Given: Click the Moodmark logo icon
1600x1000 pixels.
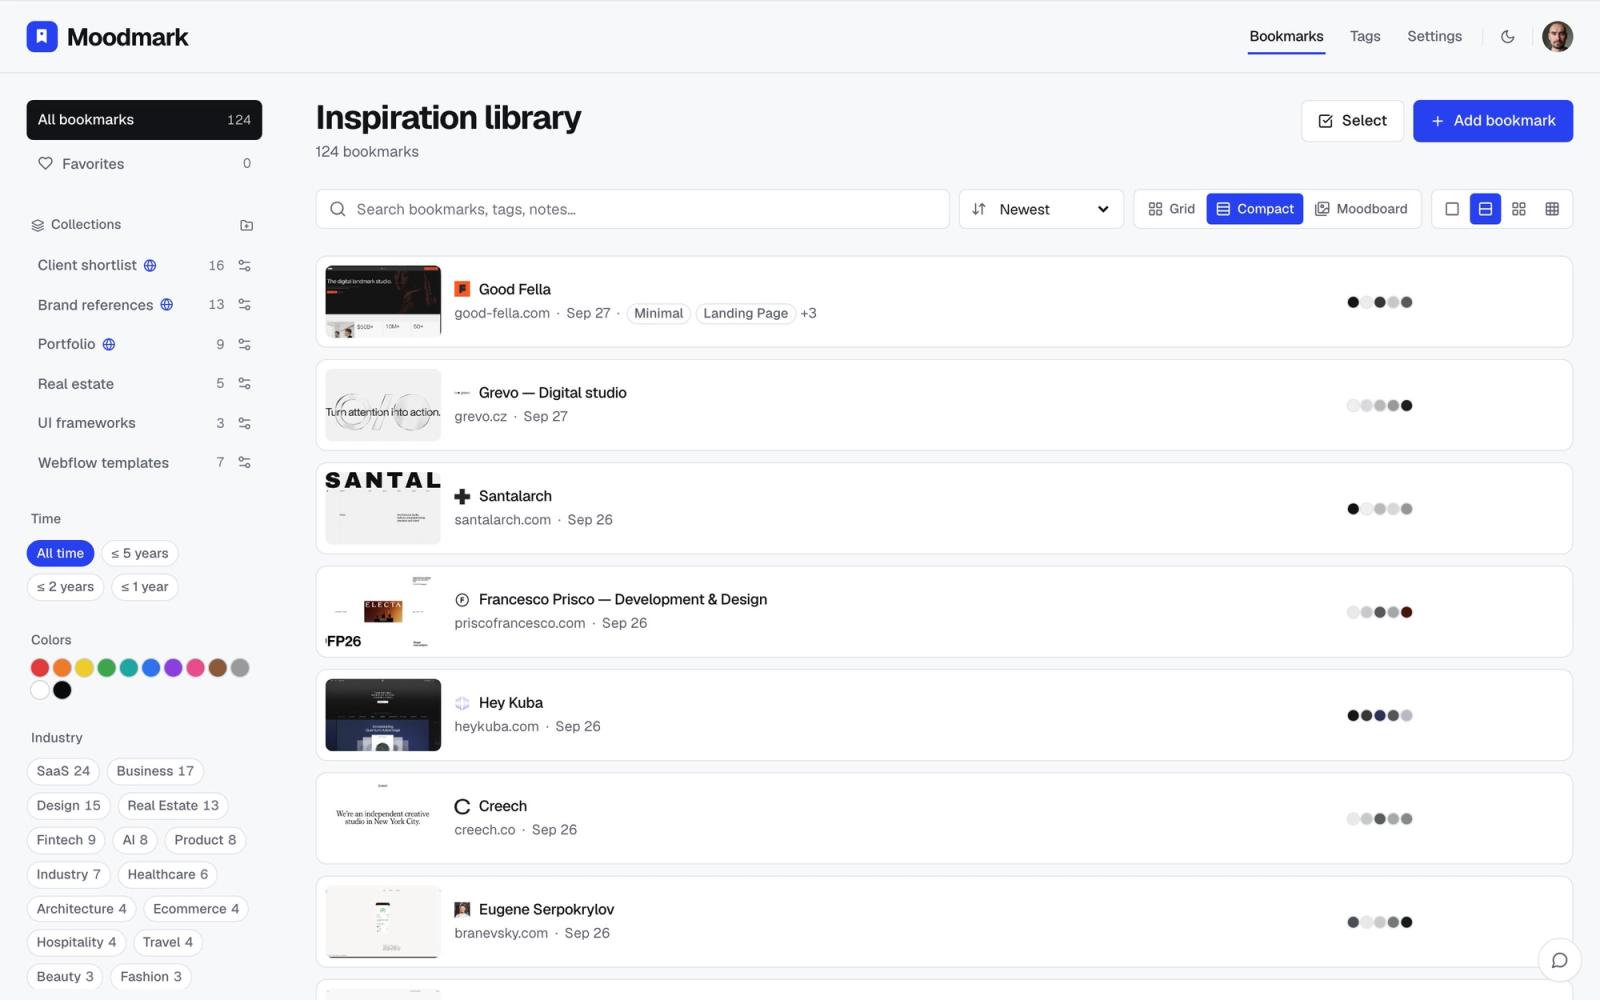Looking at the screenshot, I should point(42,37).
